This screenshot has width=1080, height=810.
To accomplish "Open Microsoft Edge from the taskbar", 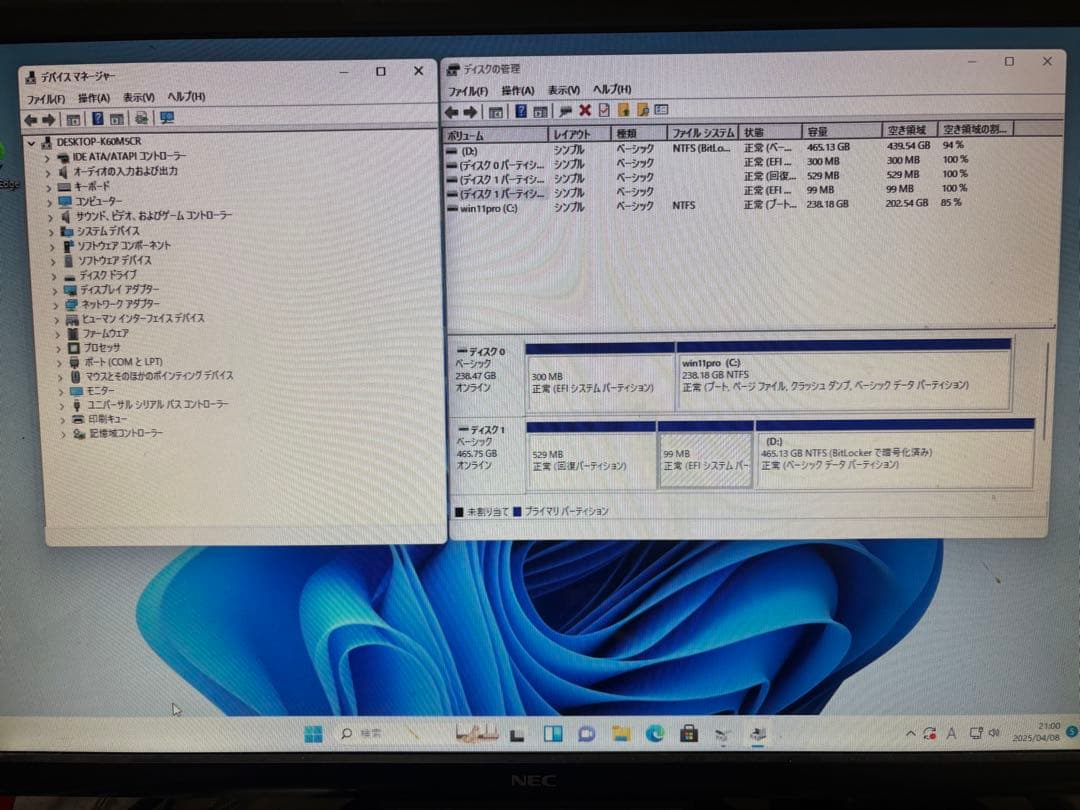I will tap(656, 734).
